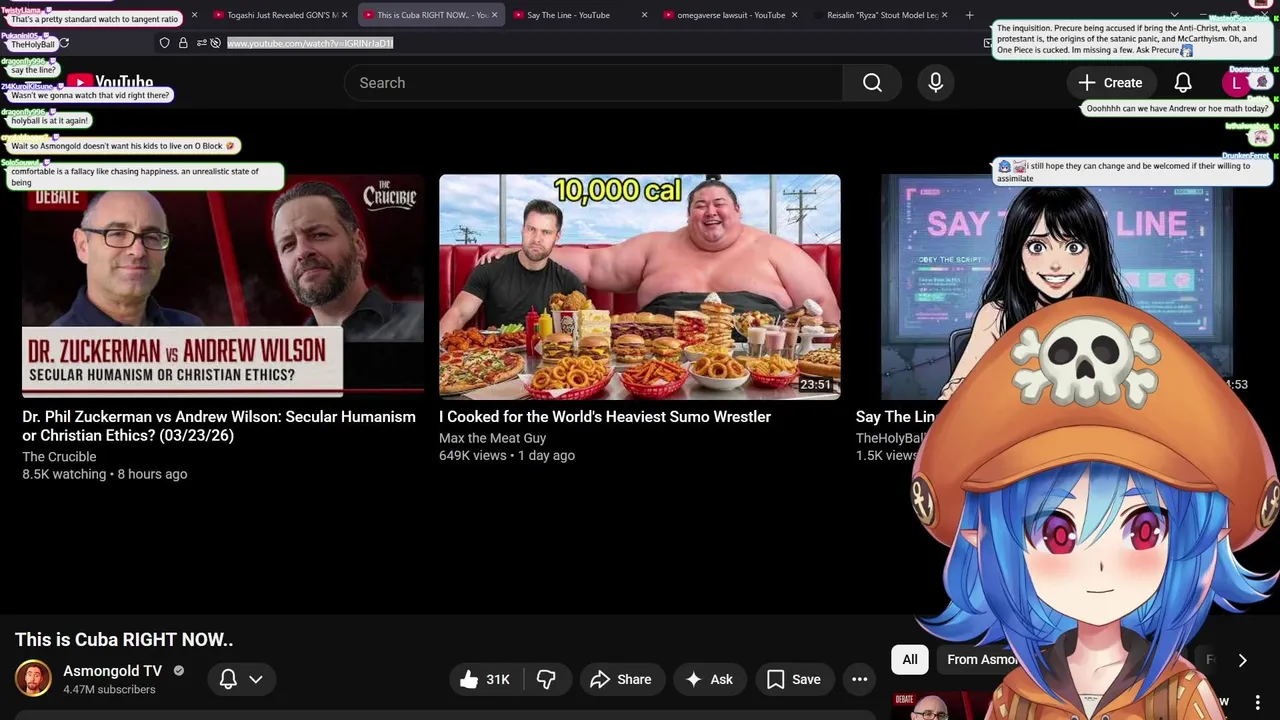Open the World's Heaviest Sumo Wrestler thumbnail
This screenshot has width=1280, height=720.
(640, 287)
